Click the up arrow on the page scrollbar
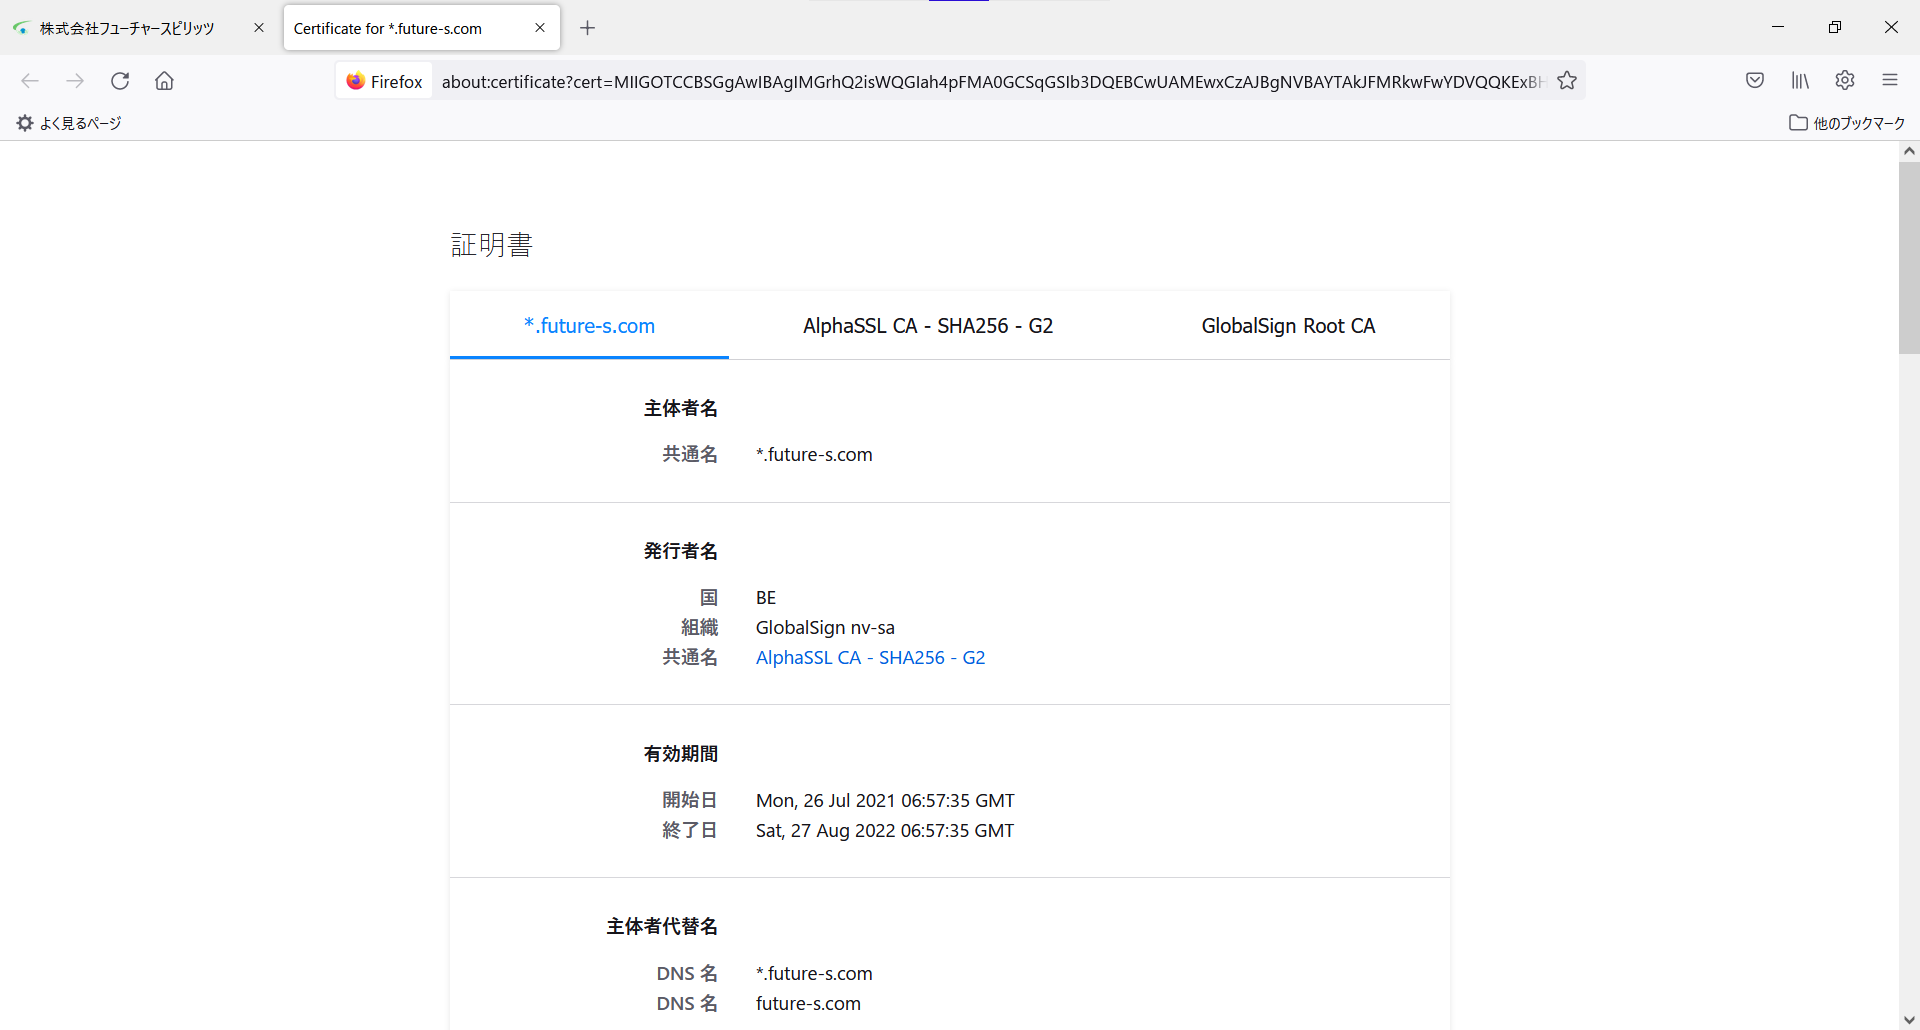 click(x=1909, y=150)
